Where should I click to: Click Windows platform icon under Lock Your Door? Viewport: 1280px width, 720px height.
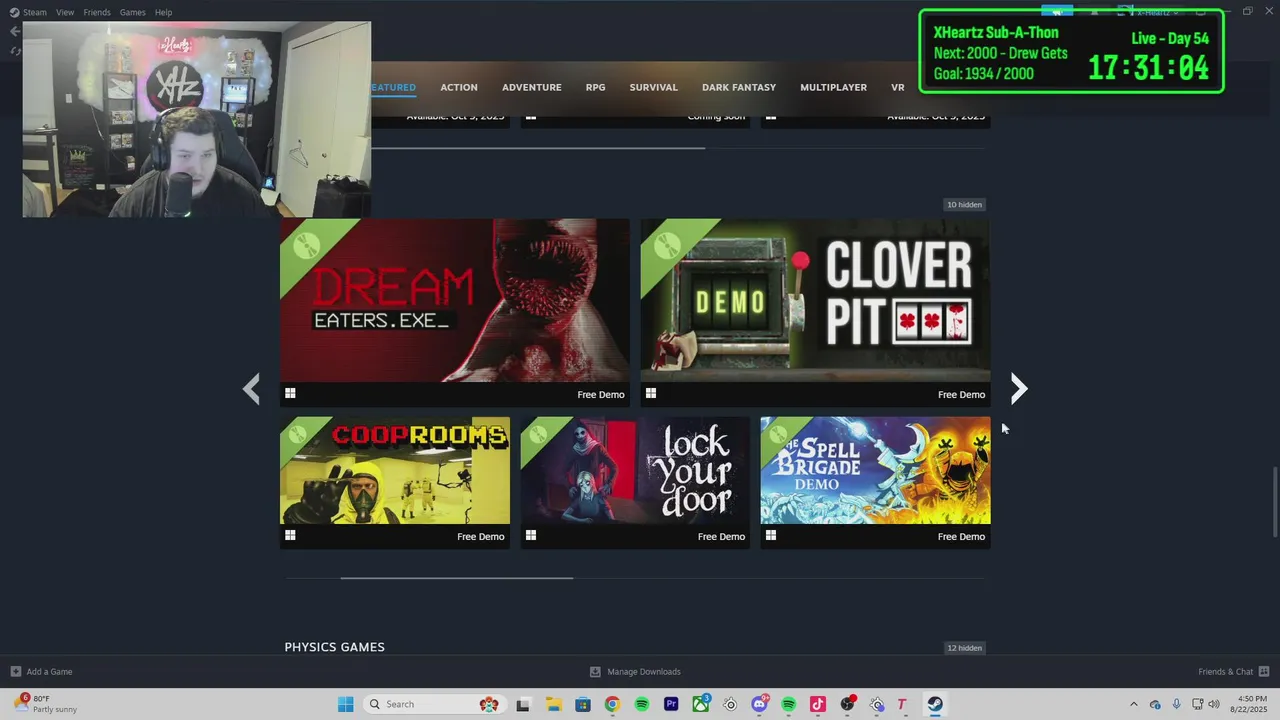click(531, 536)
